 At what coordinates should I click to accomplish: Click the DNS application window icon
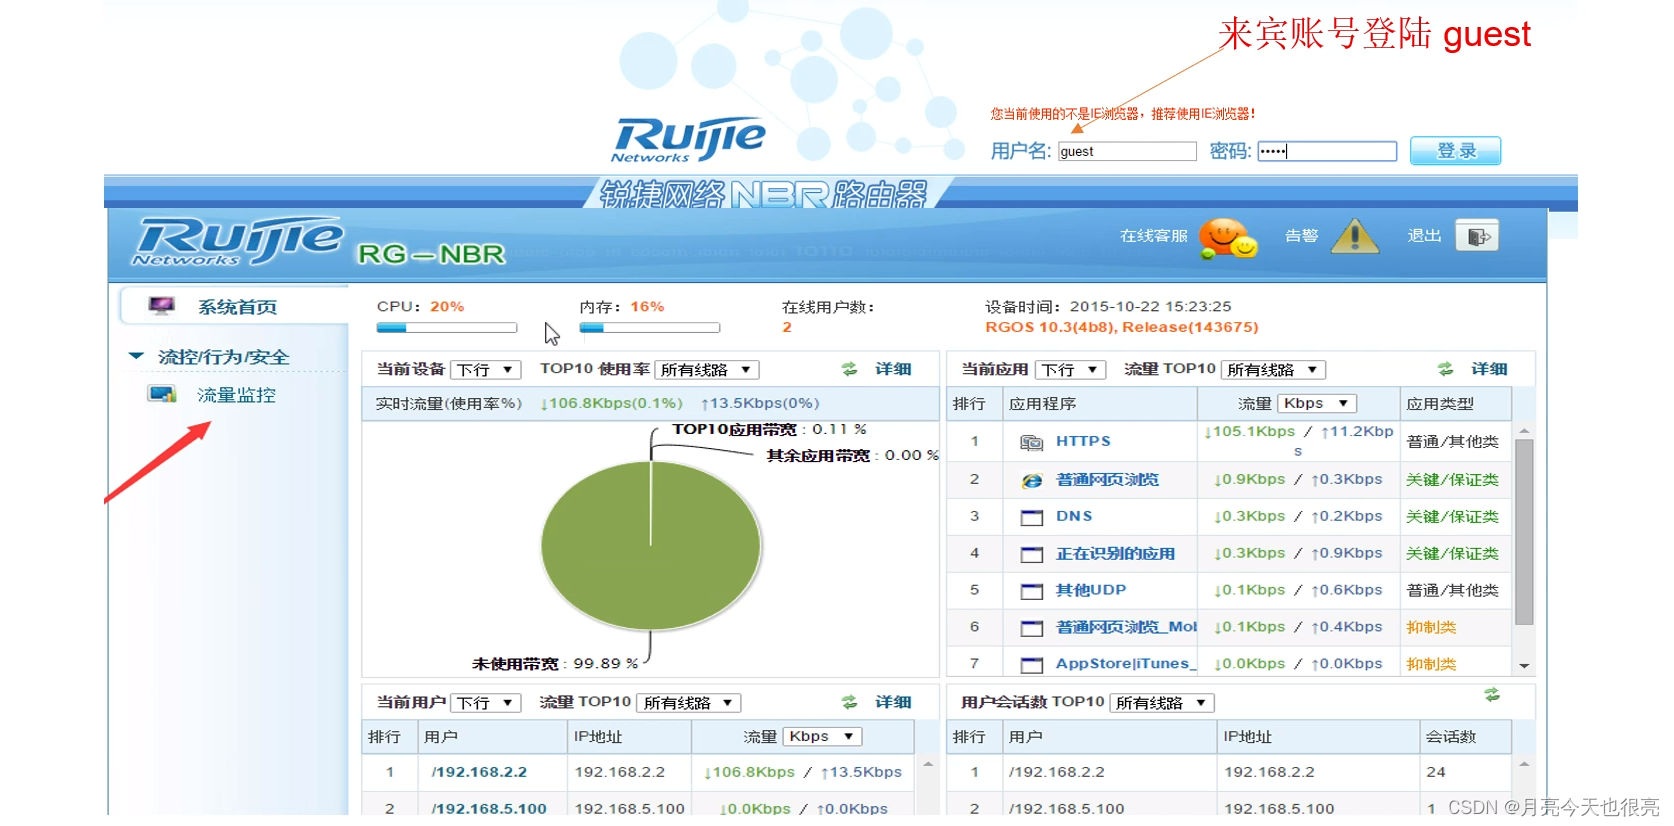point(1031,517)
